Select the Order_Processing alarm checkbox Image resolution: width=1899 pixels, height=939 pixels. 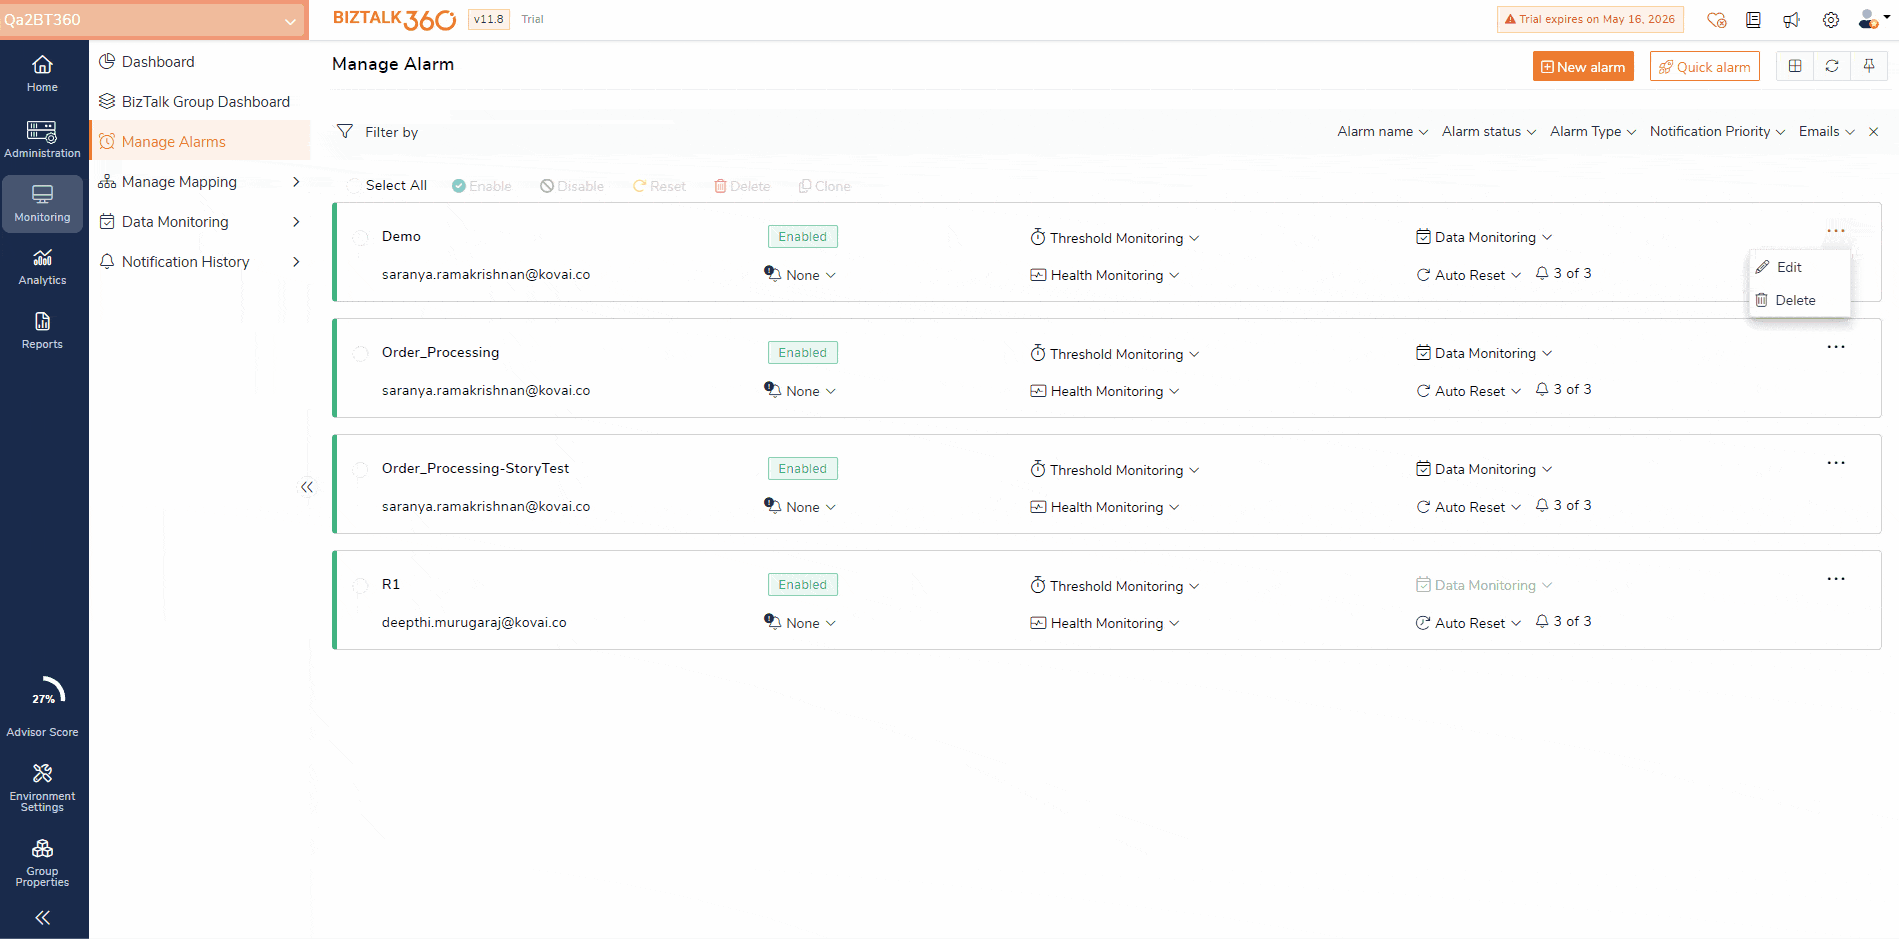tap(360, 353)
